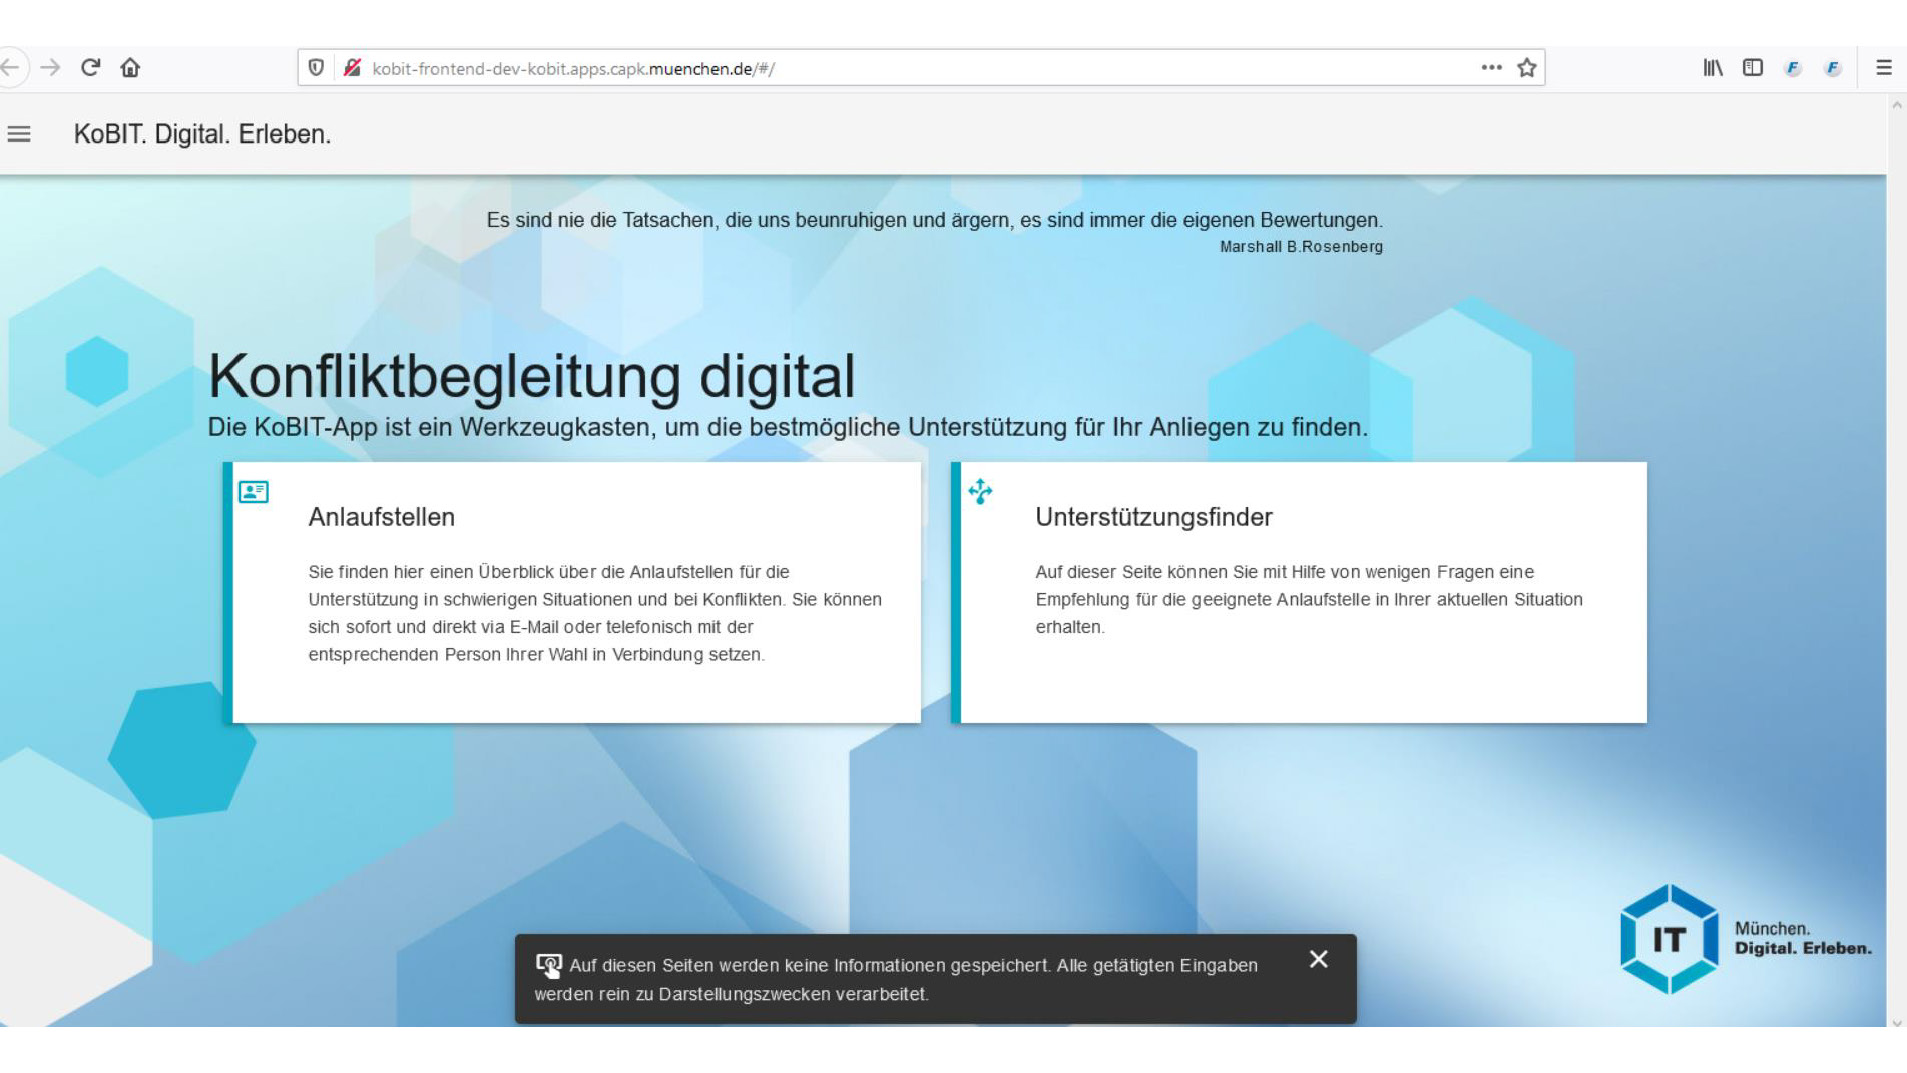The width and height of the screenshot is (1907, 1073).
Task: Open the Anlaufstellen card
Action: point(575,592)
